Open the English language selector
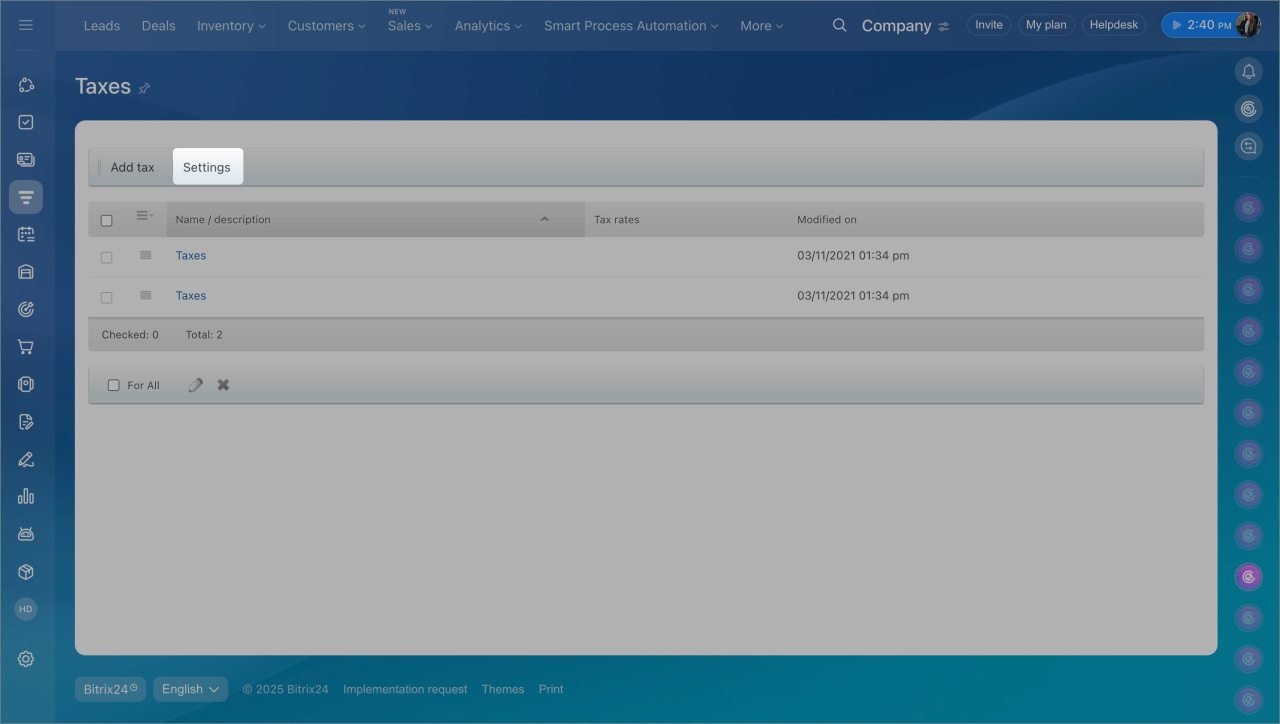This screenshot has height=724, width=1280. click(x=190, y=689)
